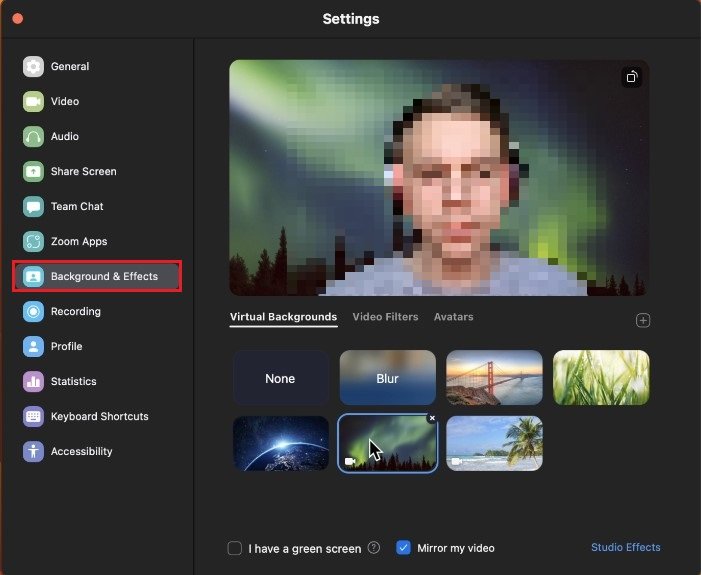Select the Share Screen icon

(34, 172)
